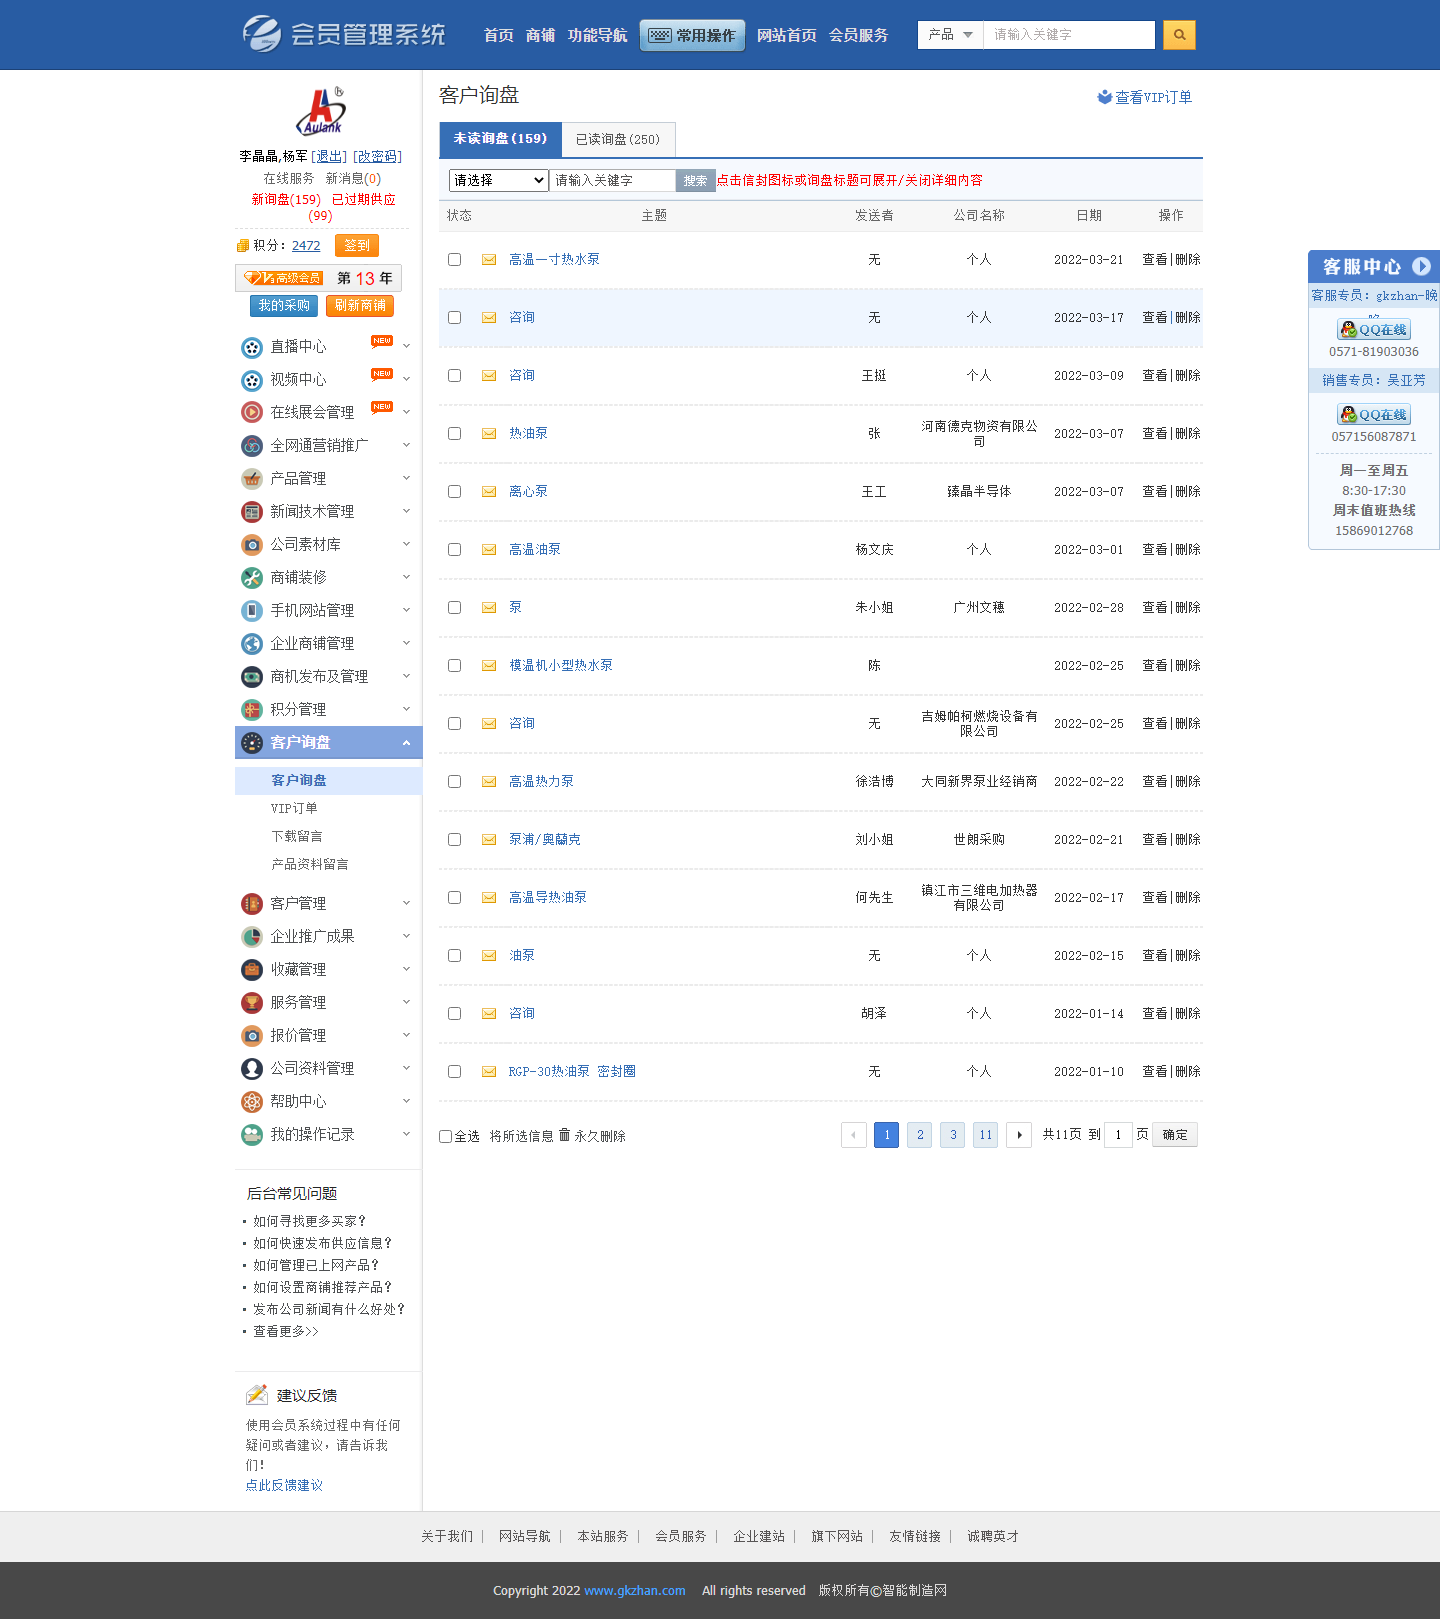Click the 直播中心 sidebar icon

coord(252,347)
